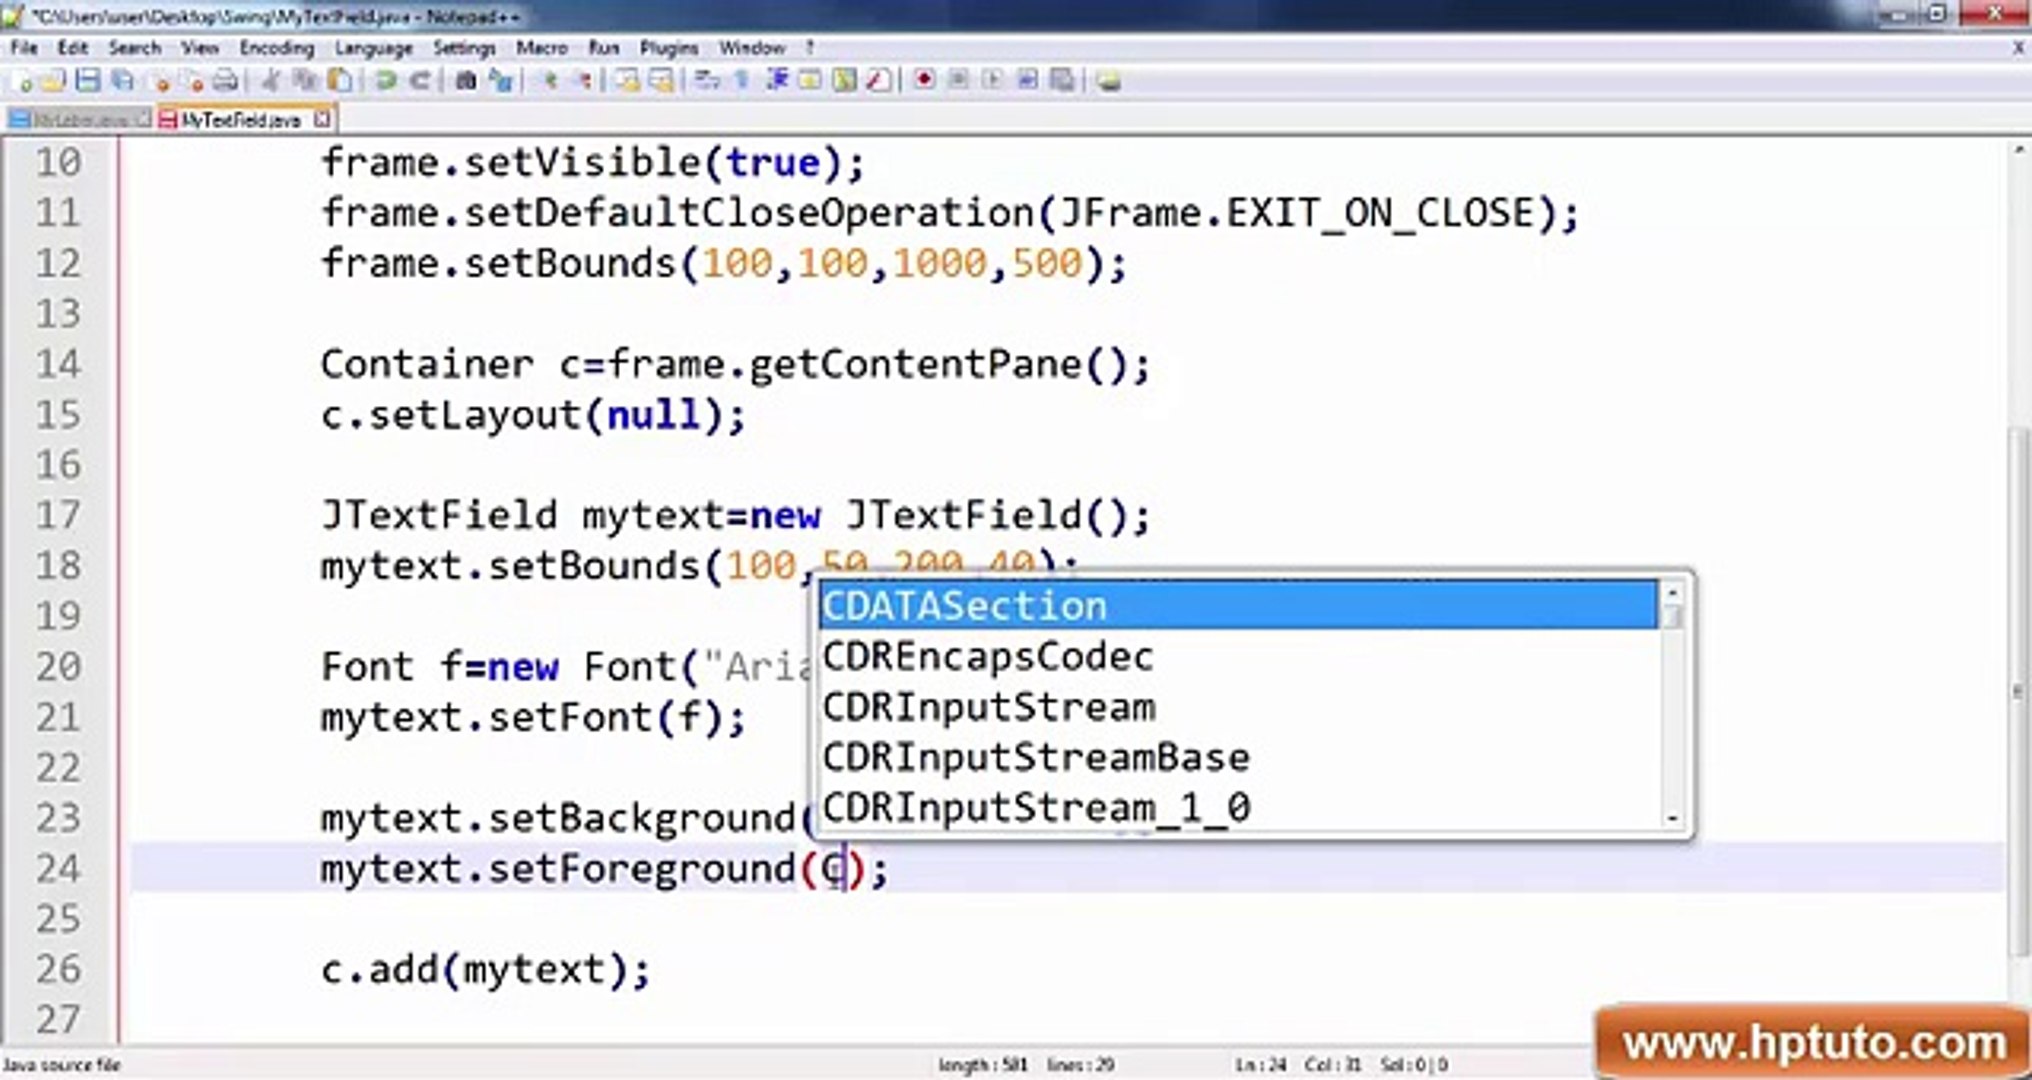Open the Encoding menu
2032x1080 pixels.
(x=276, y=48)
